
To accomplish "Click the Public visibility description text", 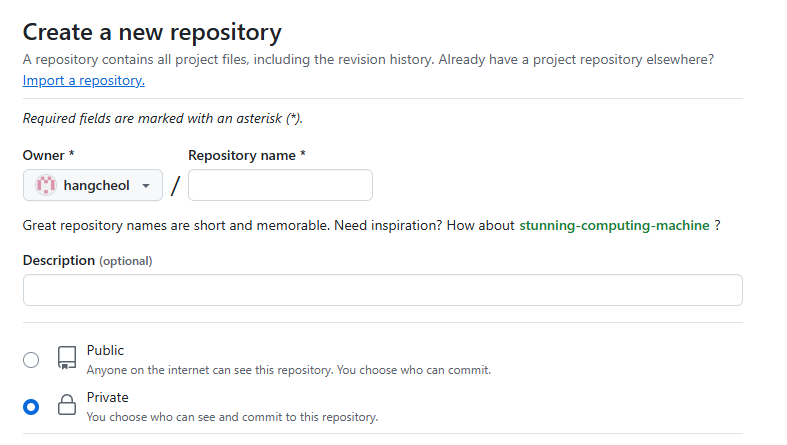I will [289, 370].
